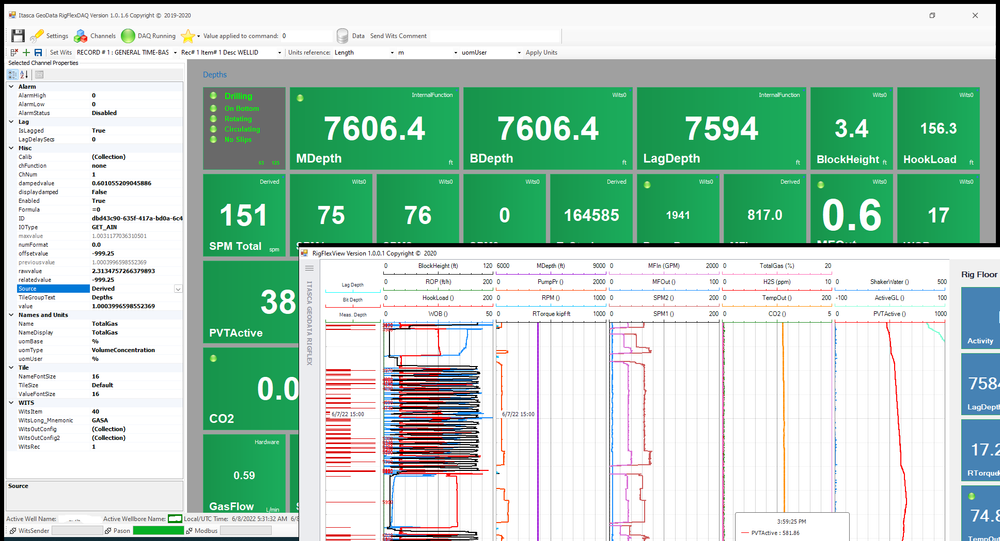Click the Depths group heading

(x=214, y=75)
